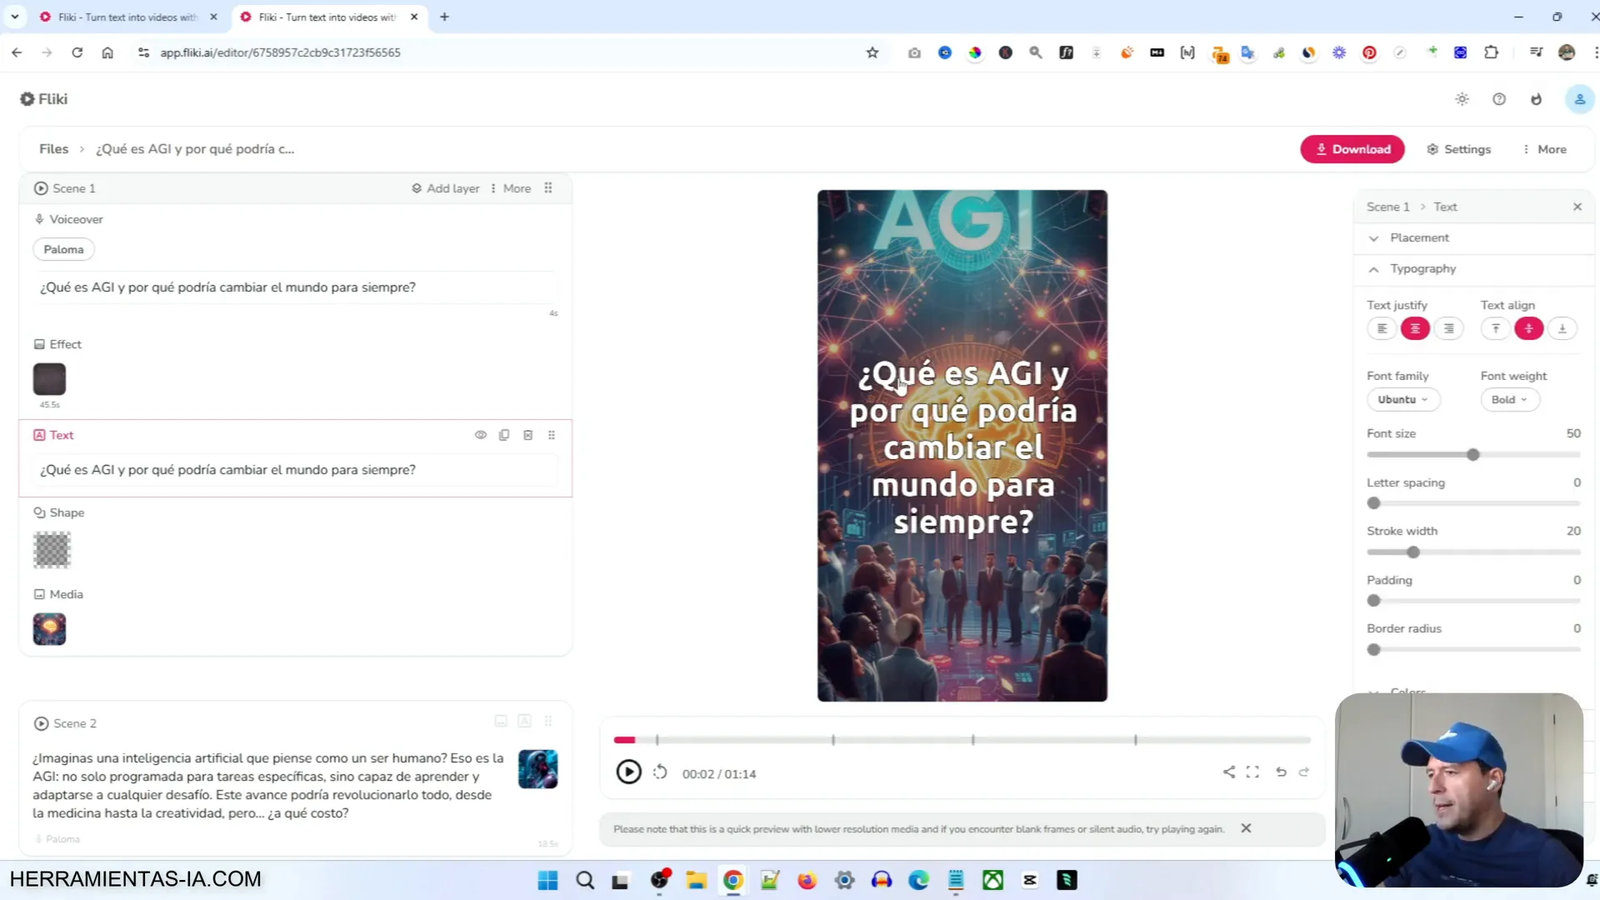Switch to the first Fliki browser tab
This screenshot has height=900, width=1600.
120,16
